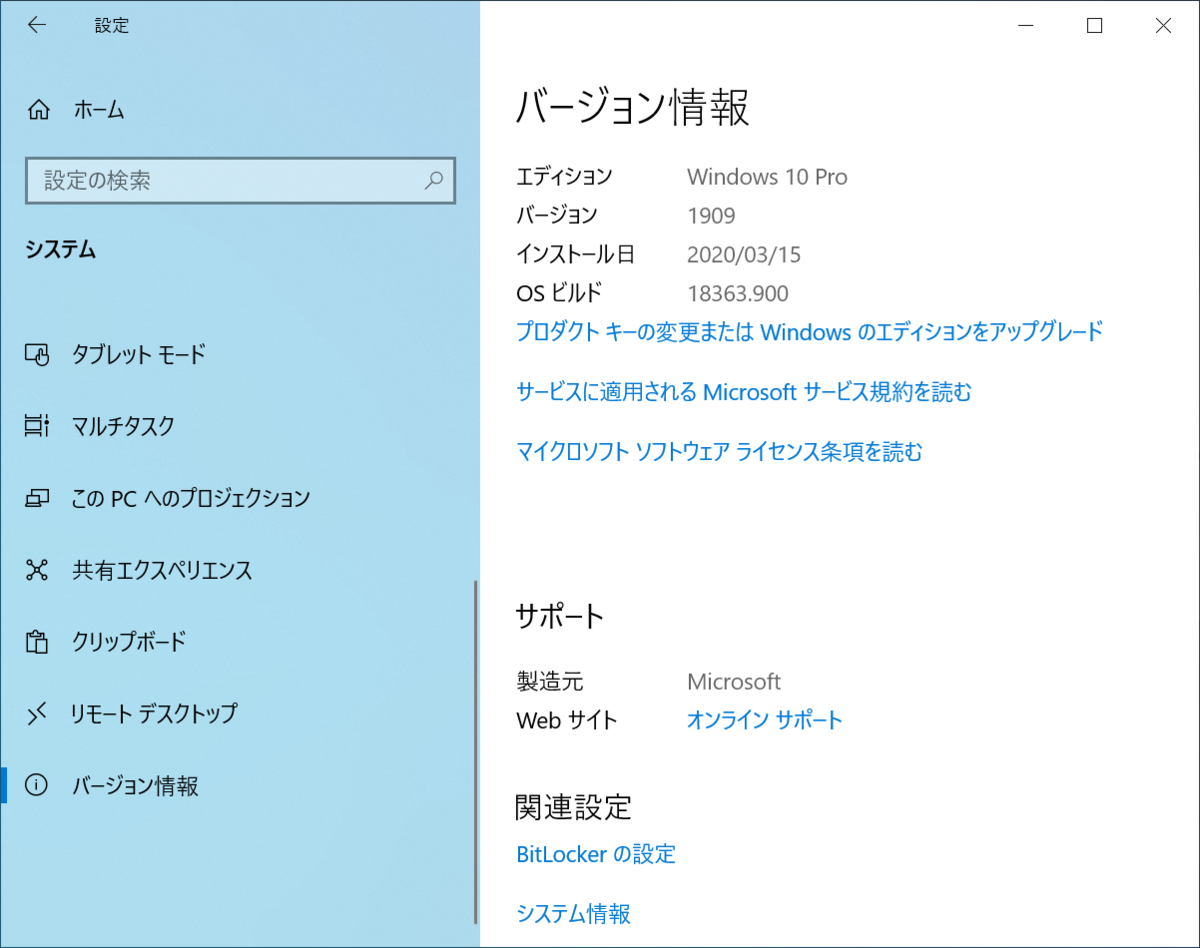Viewport: 1200px width, 948px height.
Task: Click OS build value 18363.900
Action: pos(738,294)
